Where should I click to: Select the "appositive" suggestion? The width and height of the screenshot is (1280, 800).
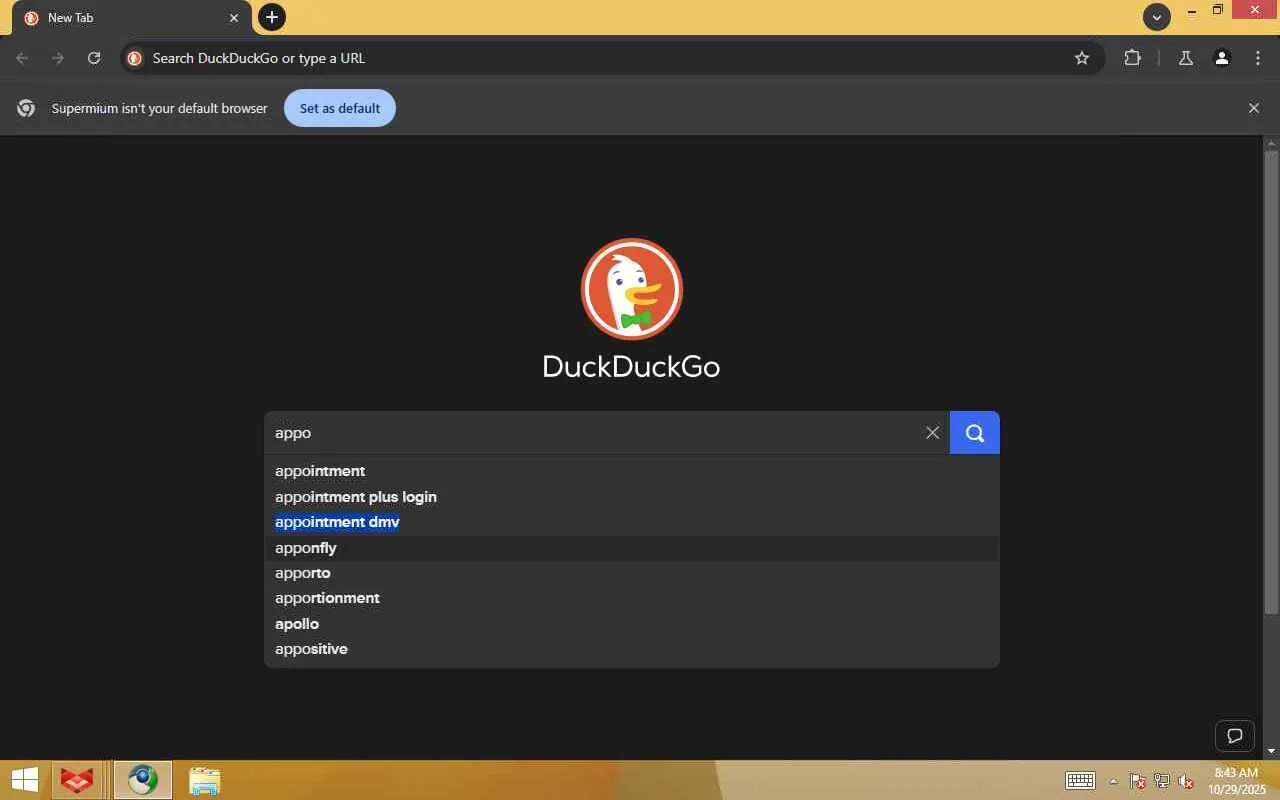coord(632,649)
